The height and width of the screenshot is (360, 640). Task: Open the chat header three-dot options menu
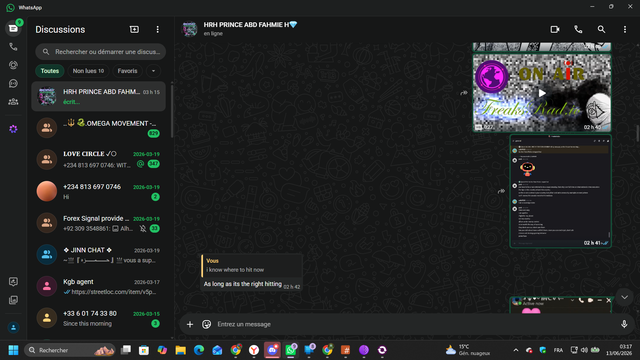pos(624,29)
